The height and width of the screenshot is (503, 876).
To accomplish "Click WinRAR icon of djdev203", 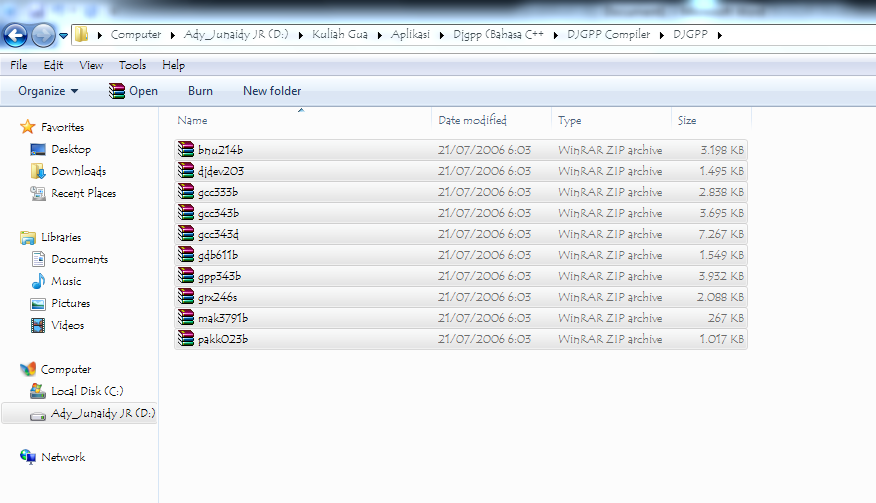I will [185, 170].
